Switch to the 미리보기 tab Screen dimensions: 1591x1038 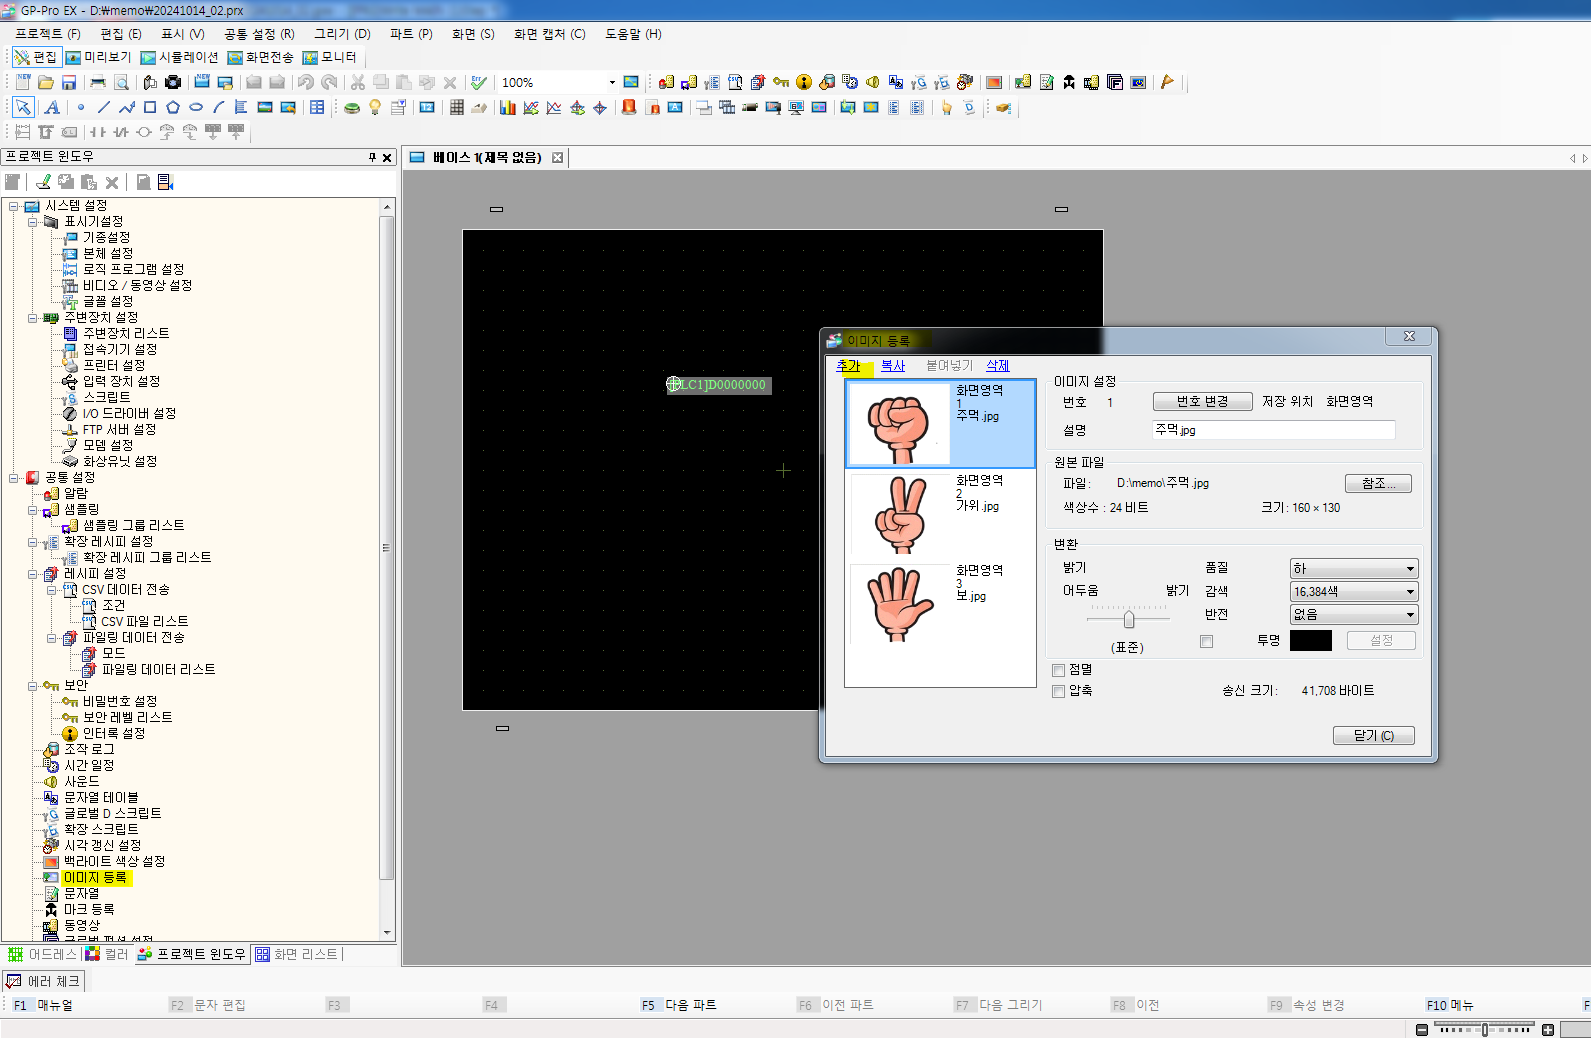(98, 57)
